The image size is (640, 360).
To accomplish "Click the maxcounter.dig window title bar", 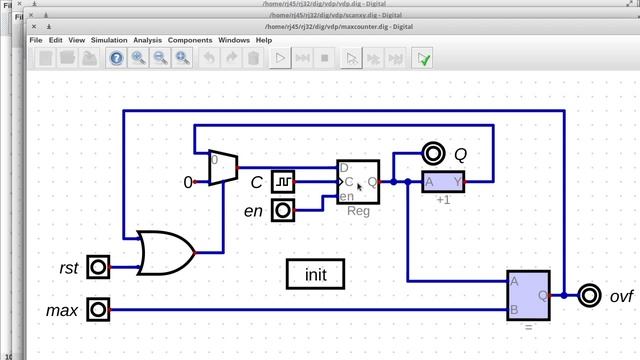I will 339,27.
